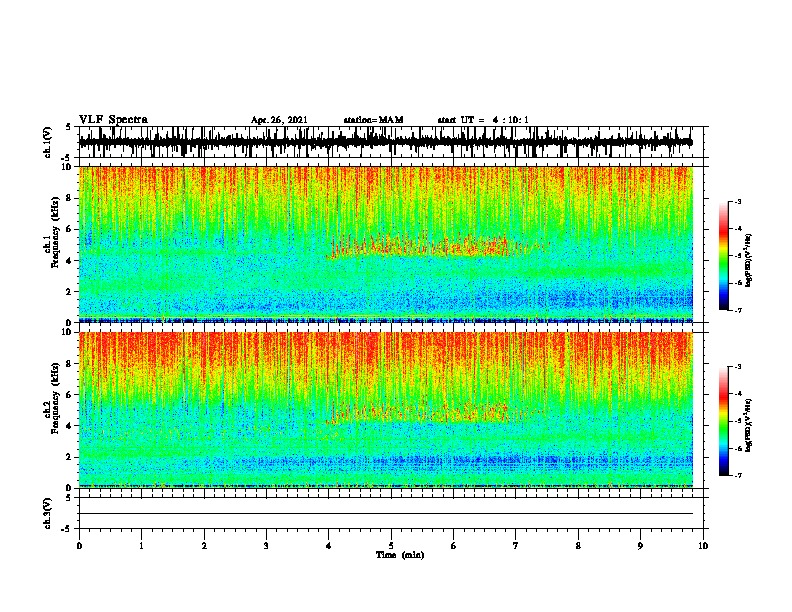Click the '6' kHz tick of ch.1 spectrogram
The image size is (792, 612).
tap(70, 230)
